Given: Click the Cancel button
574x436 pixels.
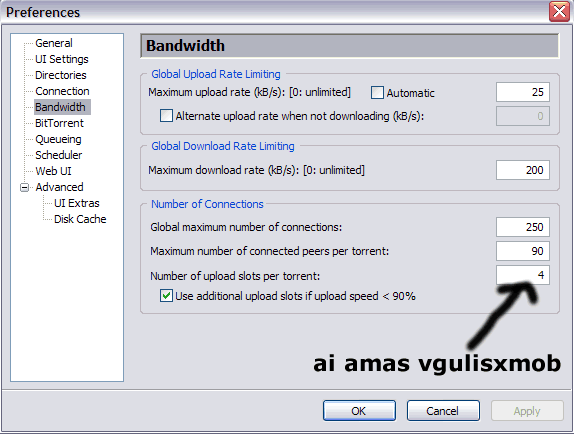Looking at the screenshot, I should [443, 411].
